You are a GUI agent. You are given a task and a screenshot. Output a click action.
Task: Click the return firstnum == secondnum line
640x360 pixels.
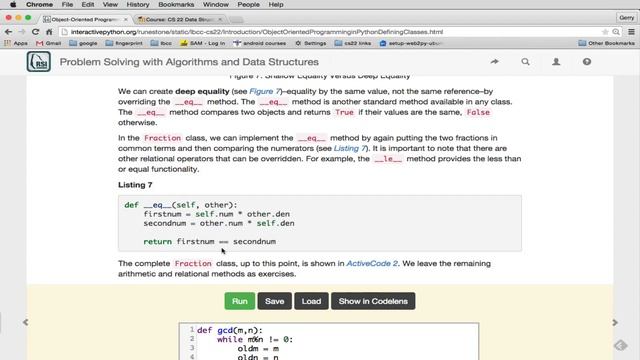pos(209,242)
